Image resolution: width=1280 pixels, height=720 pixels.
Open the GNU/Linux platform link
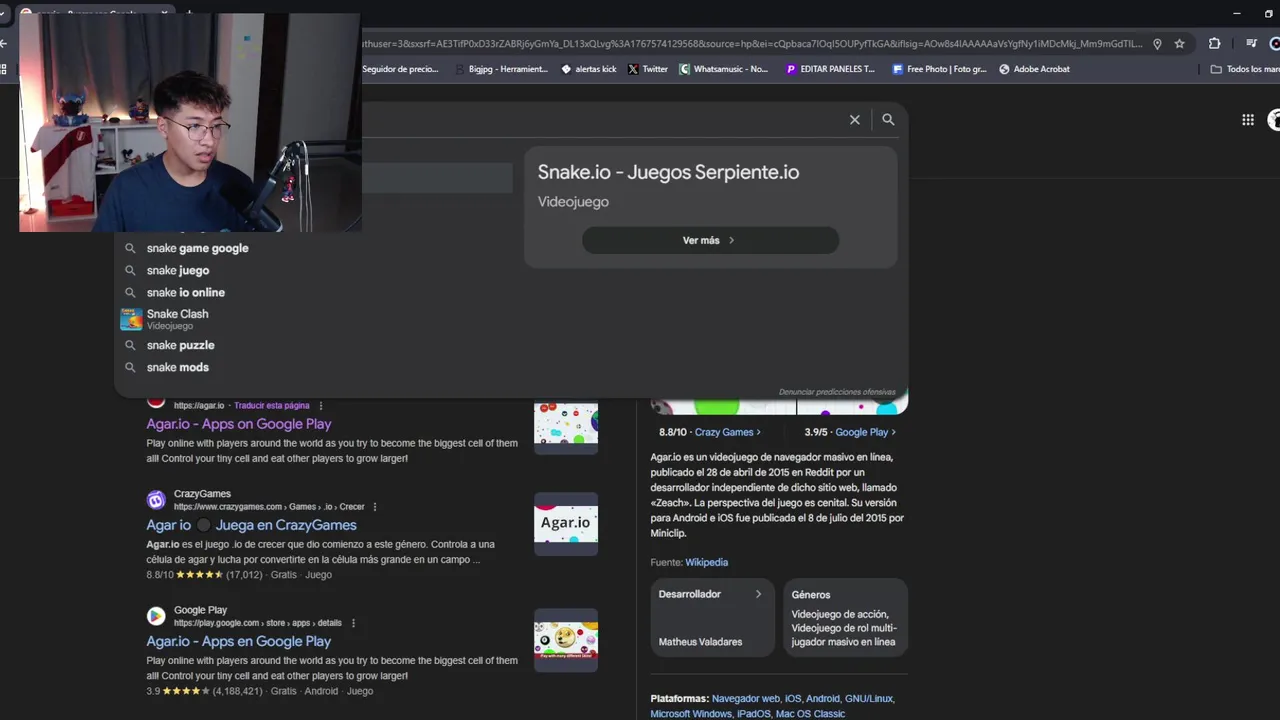tap(869, 699)
